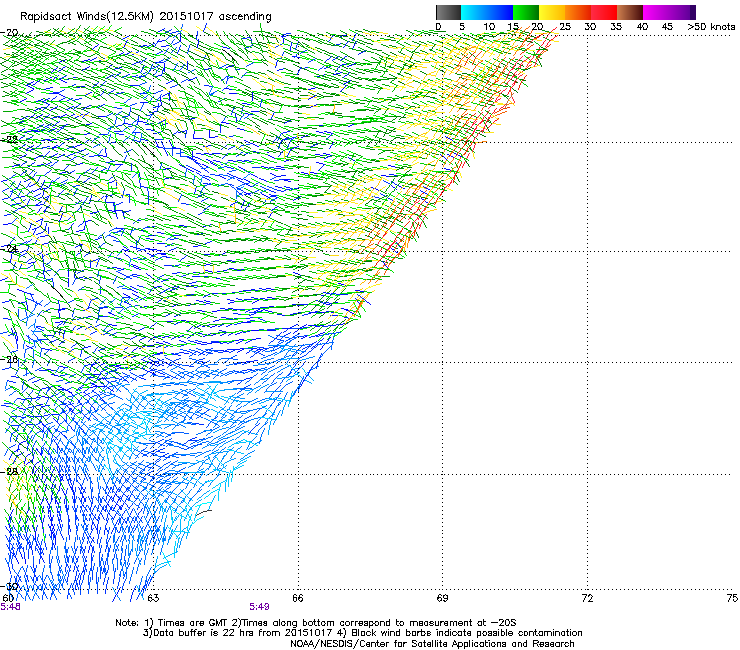Click the NOAA/NESDIS credit line

[432, 644]
